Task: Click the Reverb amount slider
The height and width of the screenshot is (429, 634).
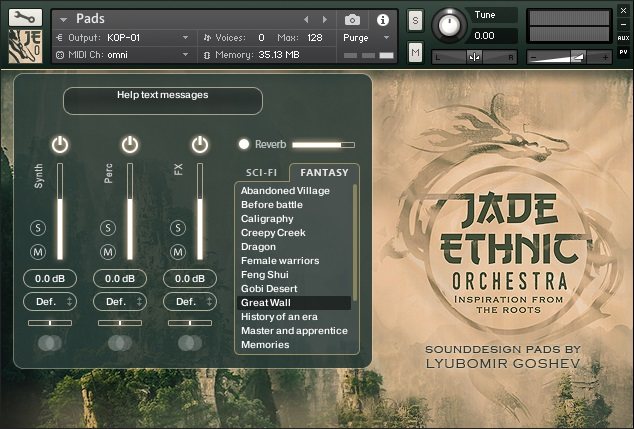Action: [x=323, y=144]
